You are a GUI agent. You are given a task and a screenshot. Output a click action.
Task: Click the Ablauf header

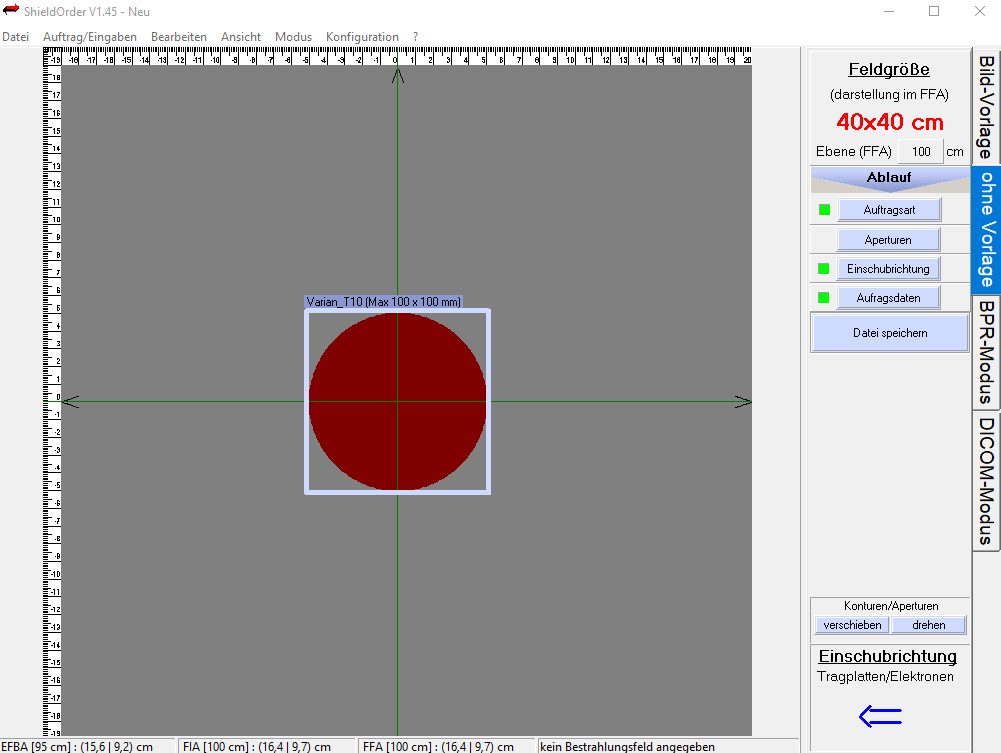pyautogui.click(x=889, y=177)
